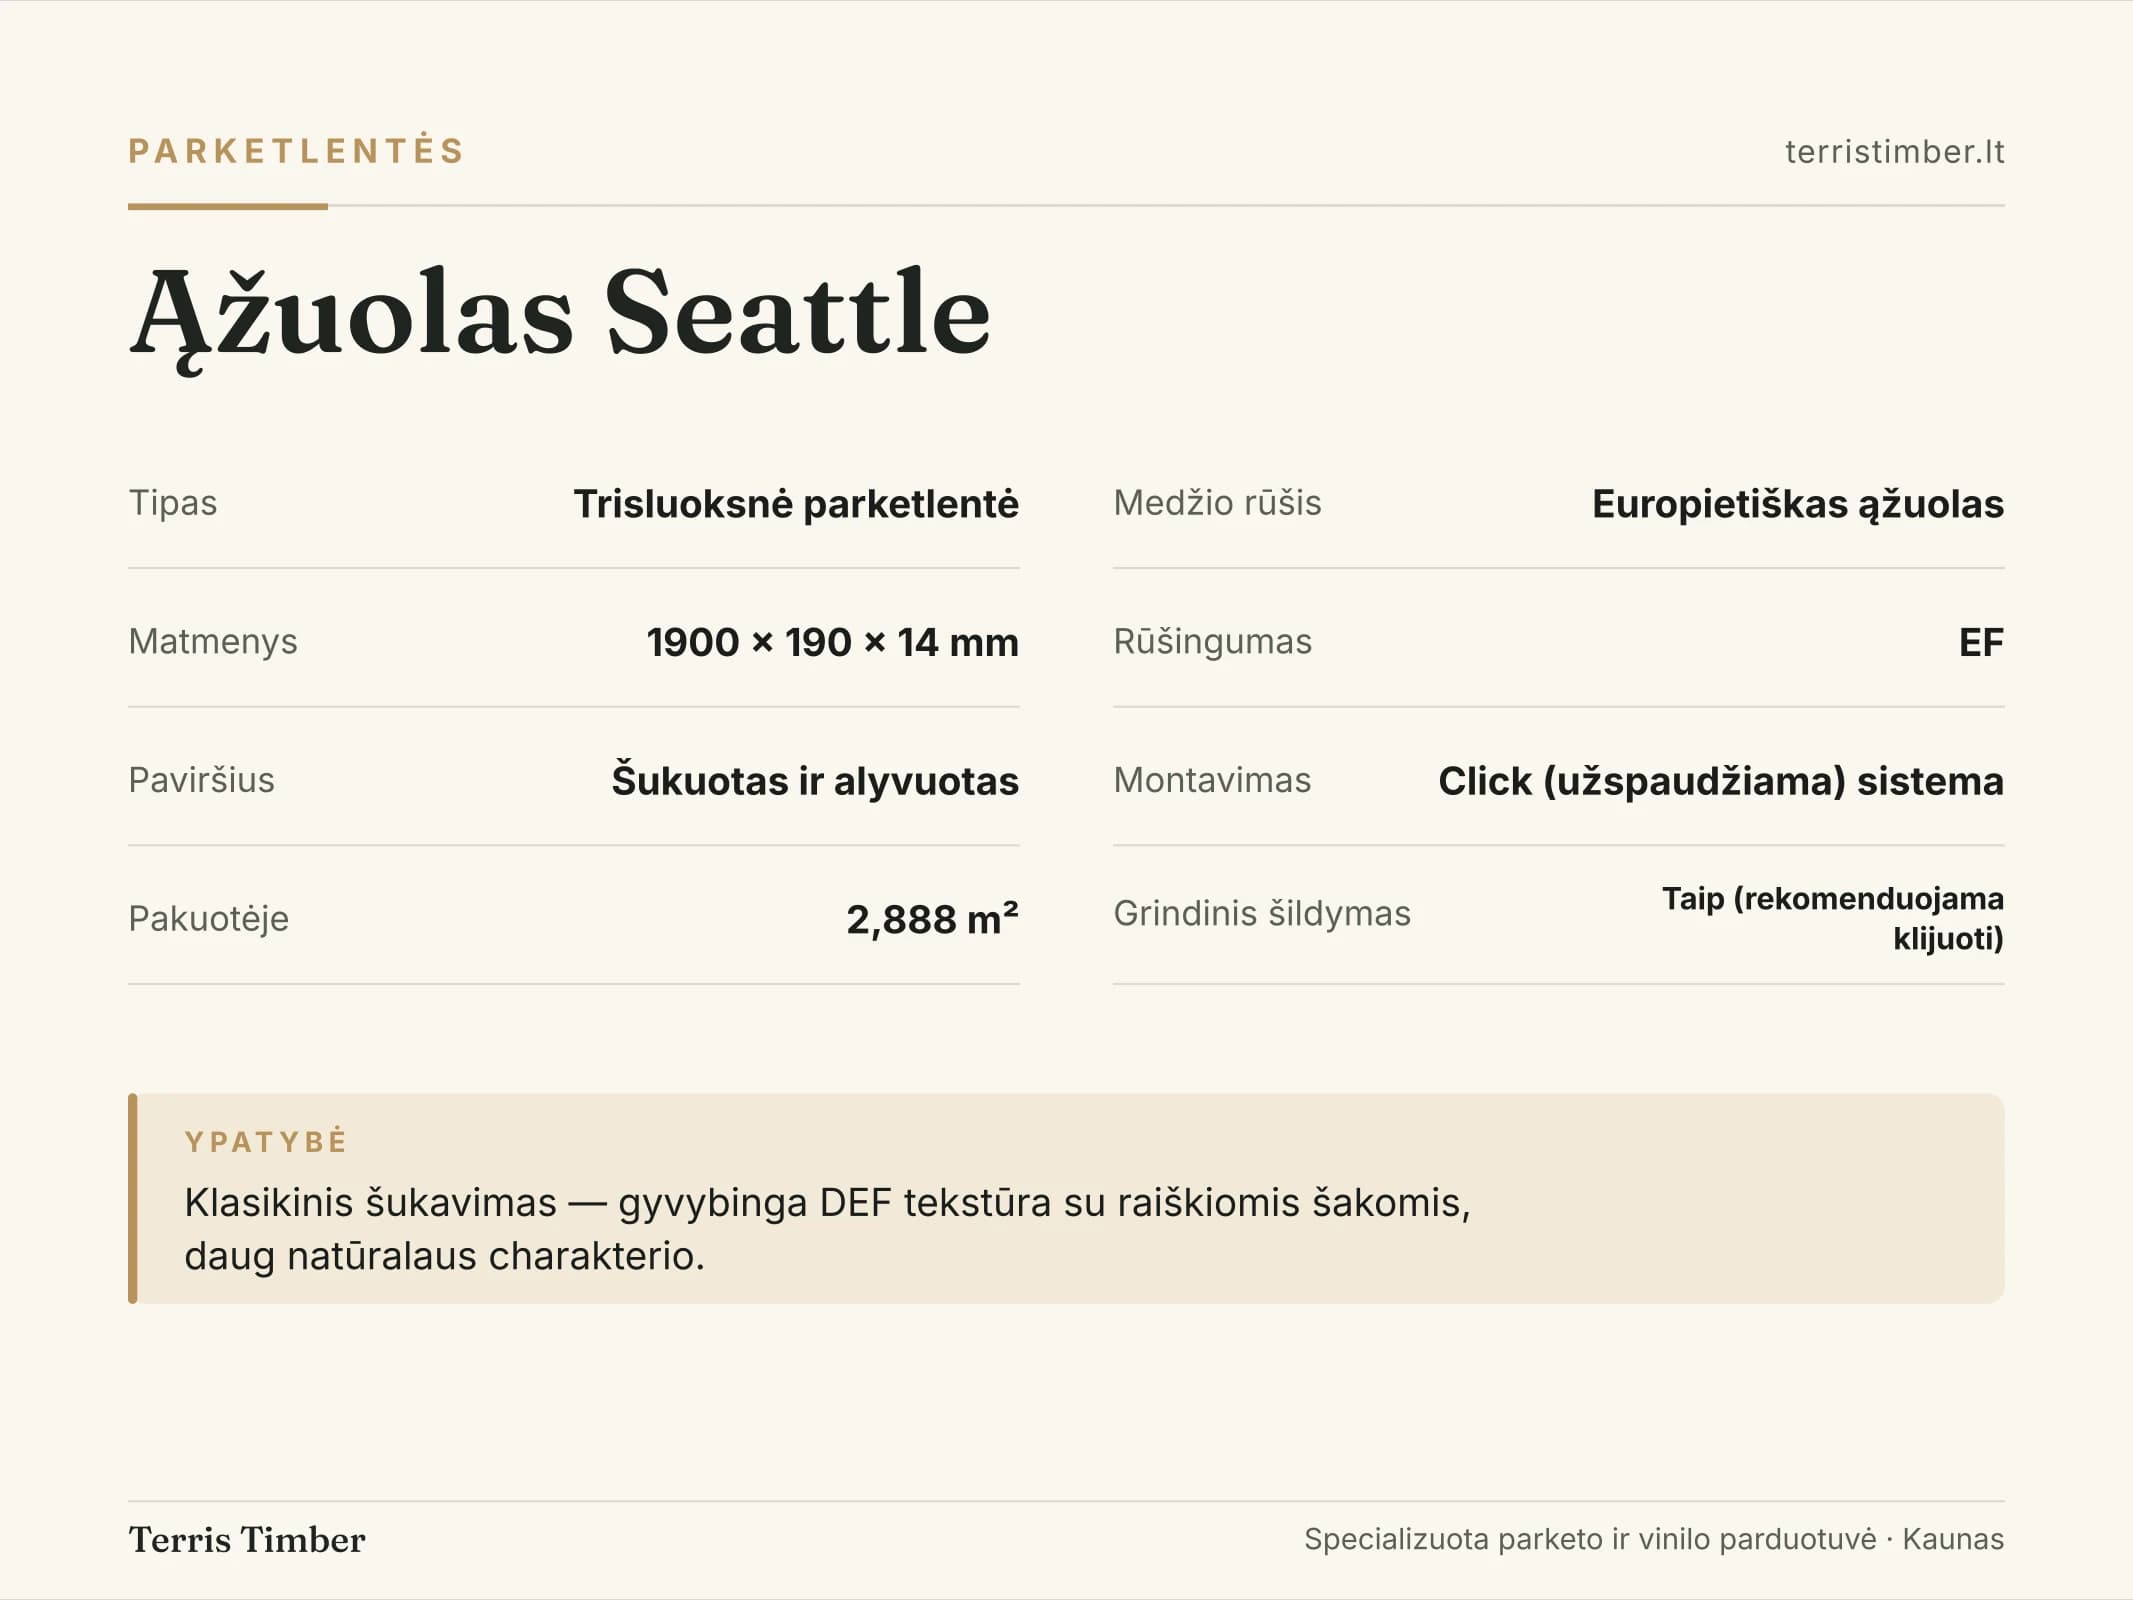Click the Pakuotėje label
The width and height of the screenshot is (2133, 1600).
click(208, 919)
